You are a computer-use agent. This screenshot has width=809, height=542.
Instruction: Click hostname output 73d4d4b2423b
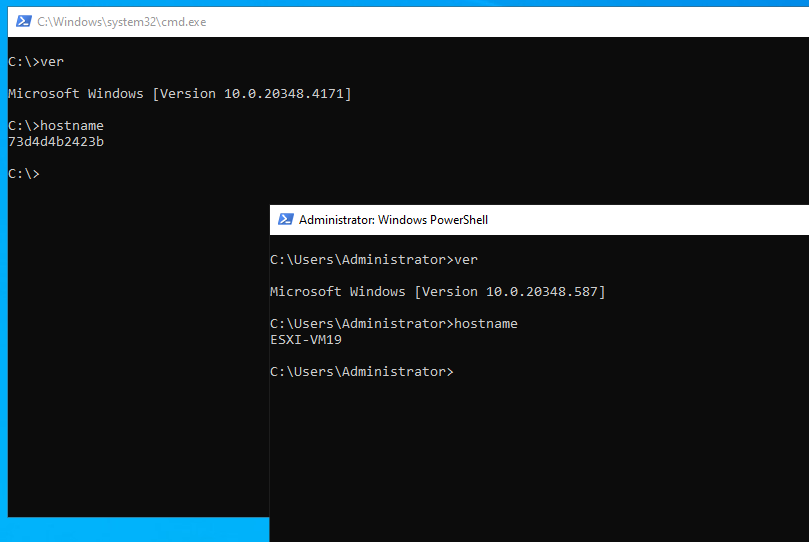56,142
